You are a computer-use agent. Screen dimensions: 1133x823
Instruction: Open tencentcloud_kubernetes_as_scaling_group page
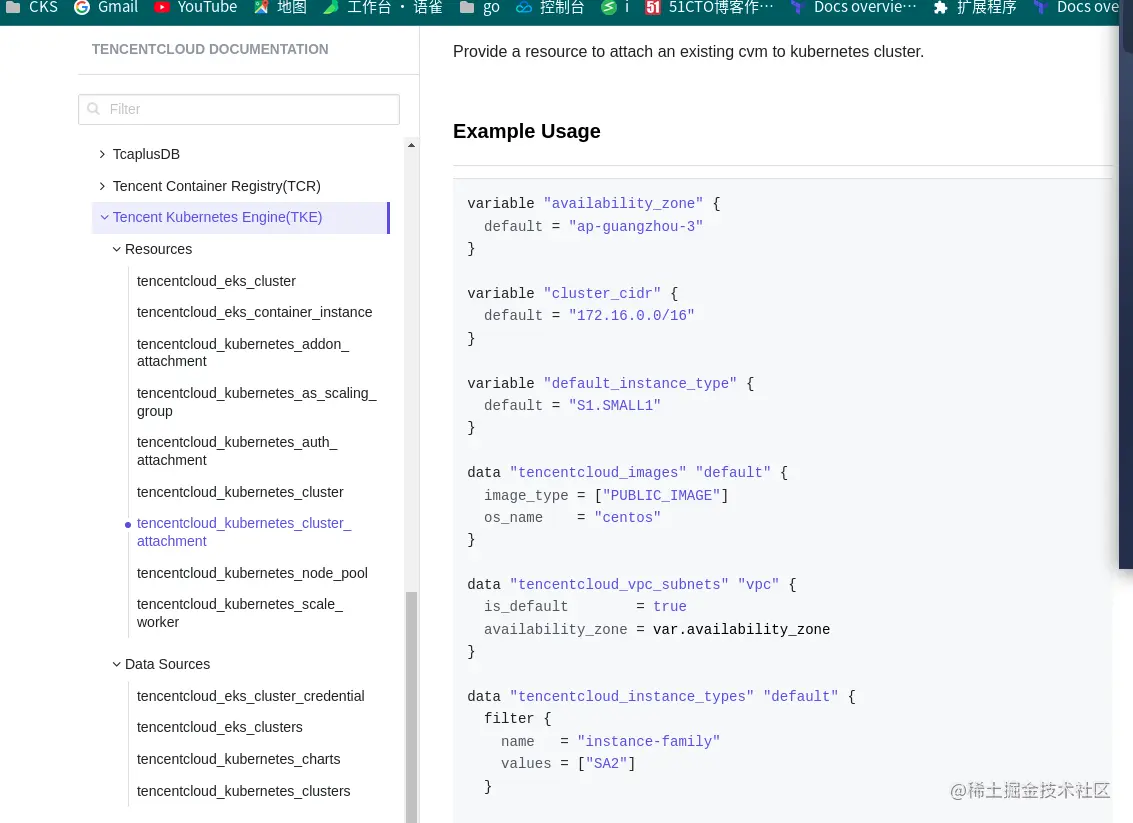pos(257,402)
